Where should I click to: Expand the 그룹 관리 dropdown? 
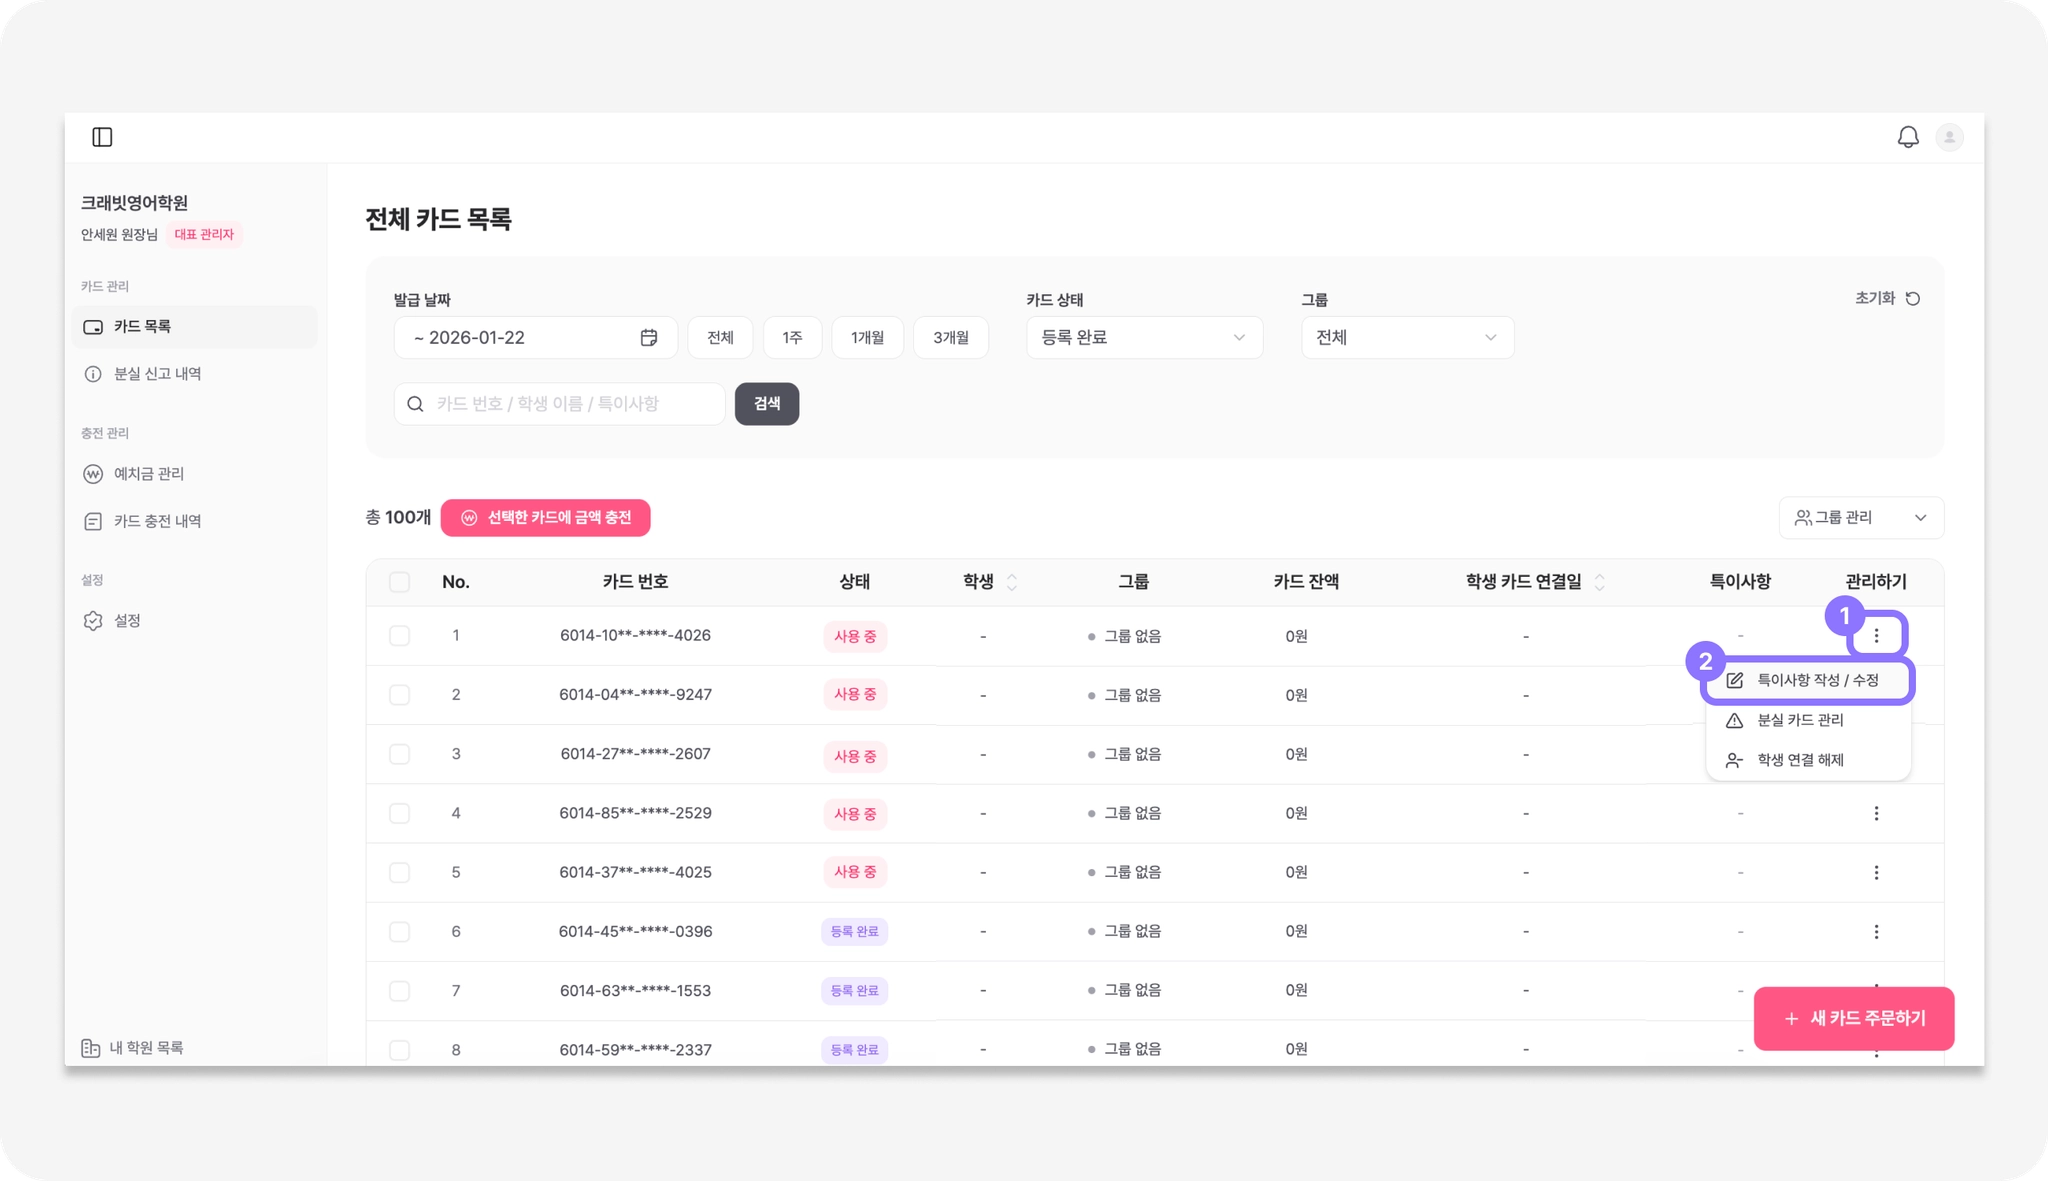coord(1861,518)
